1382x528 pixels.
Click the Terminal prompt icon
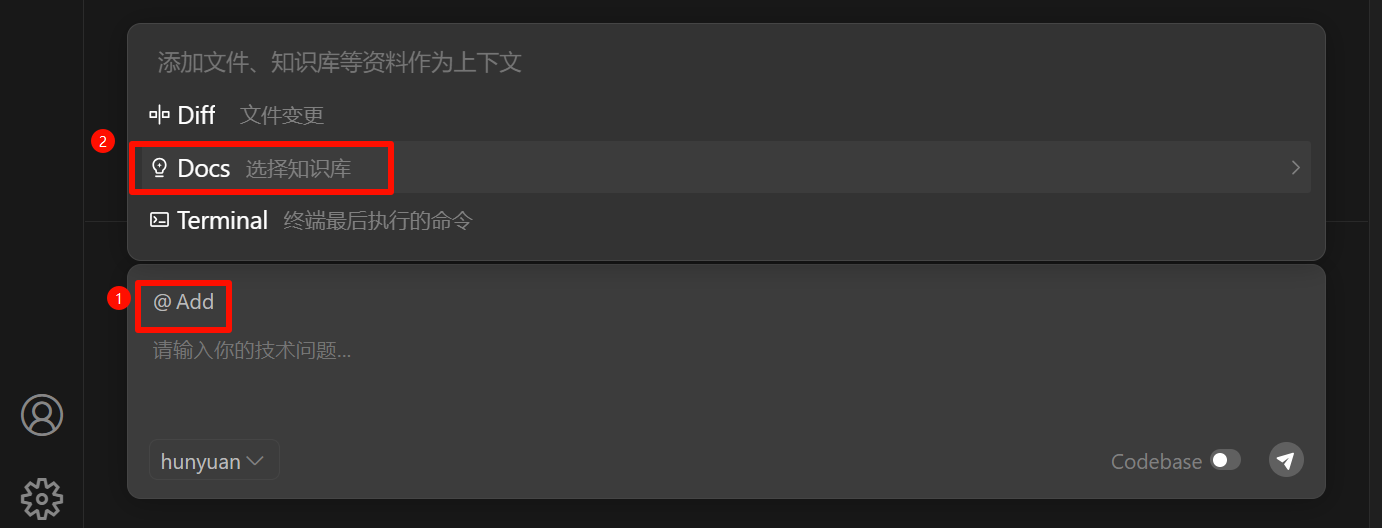[x=159, y=220]
